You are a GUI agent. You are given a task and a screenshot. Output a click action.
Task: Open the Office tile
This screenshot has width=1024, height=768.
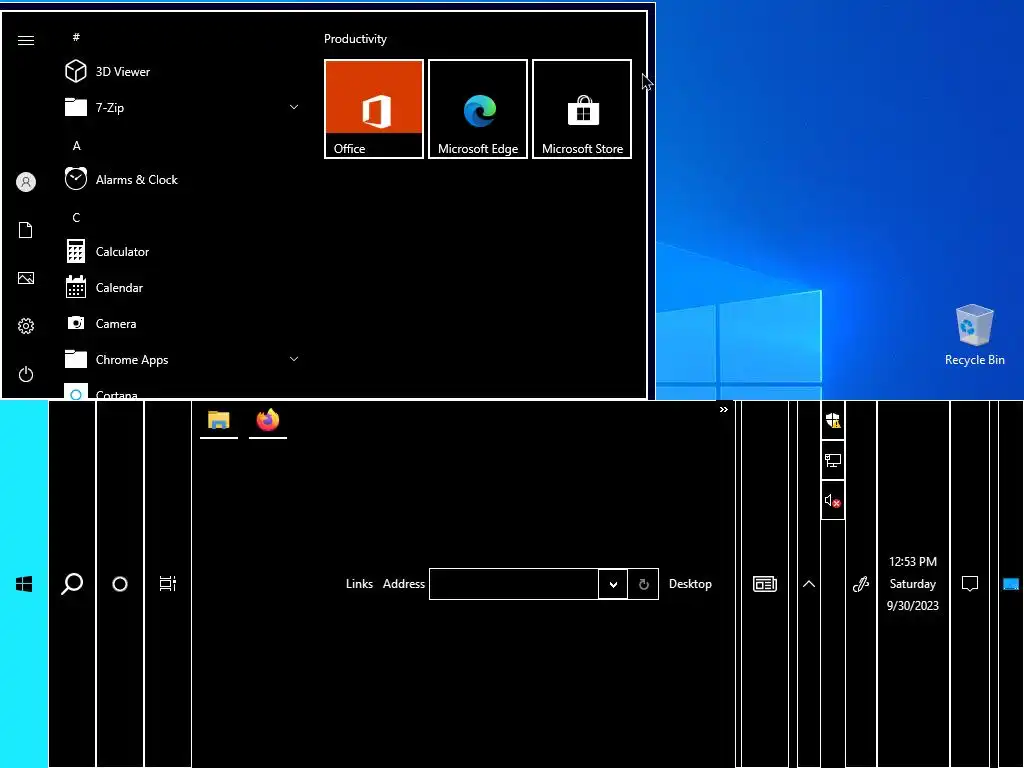pyautogui.click(x=374, y=109)
